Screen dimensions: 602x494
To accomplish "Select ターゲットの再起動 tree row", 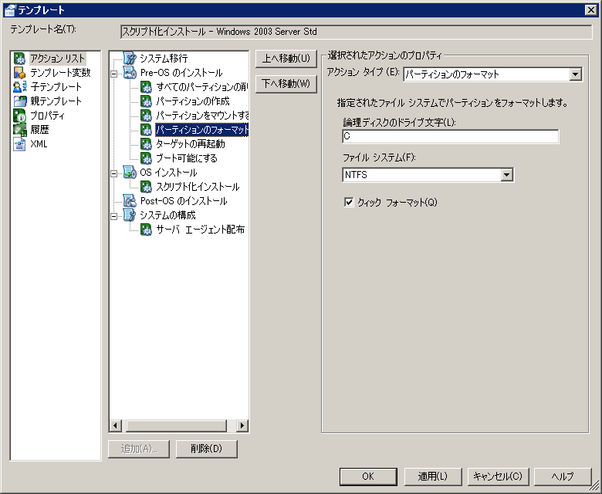I will [x=190, y=144].
